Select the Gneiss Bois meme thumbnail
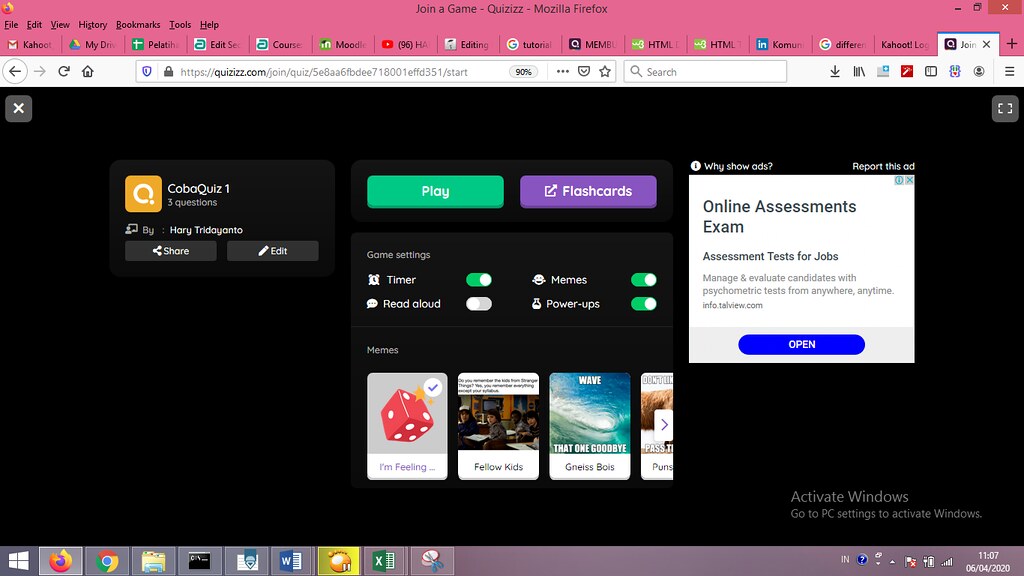Screen dimensions: 1024x576 (590, 426)
